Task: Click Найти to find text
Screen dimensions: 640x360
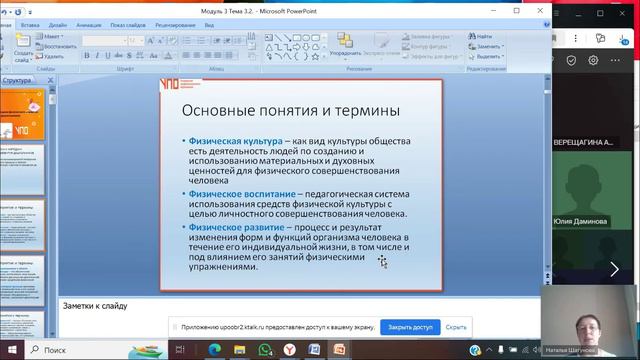Action: [x=480, y=36]
